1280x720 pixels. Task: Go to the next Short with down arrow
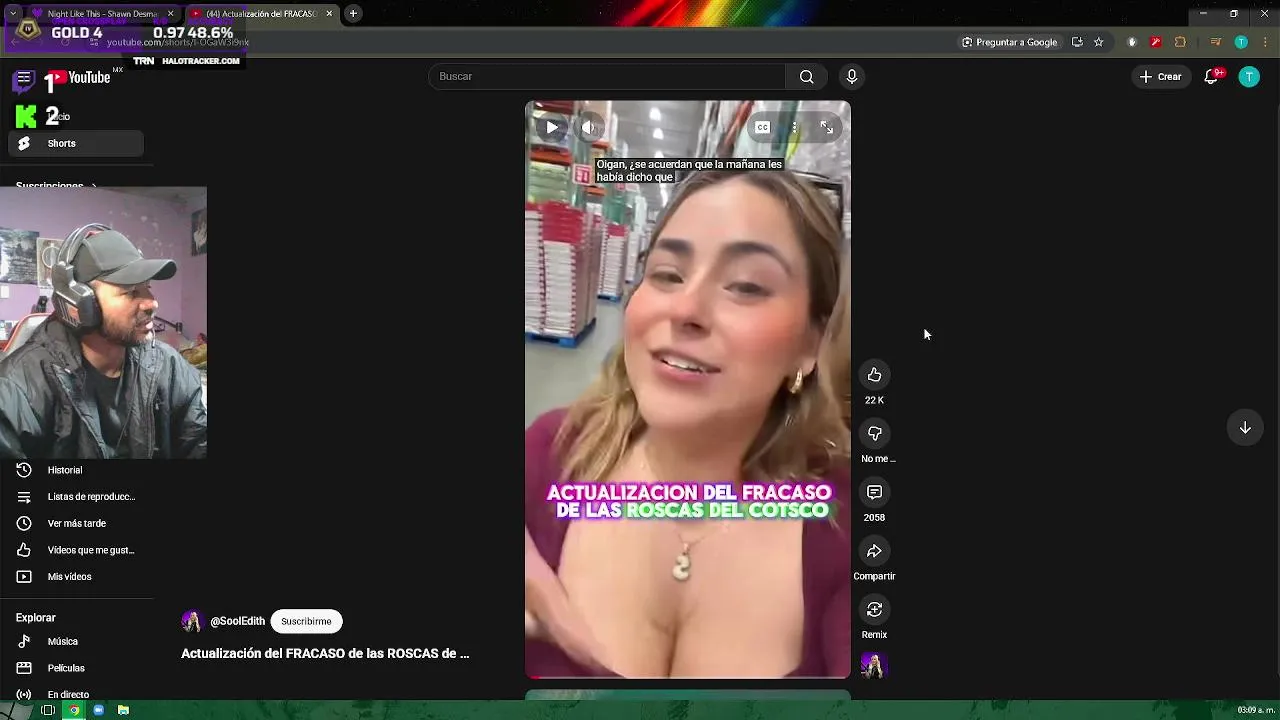(x=1245, y=428)
